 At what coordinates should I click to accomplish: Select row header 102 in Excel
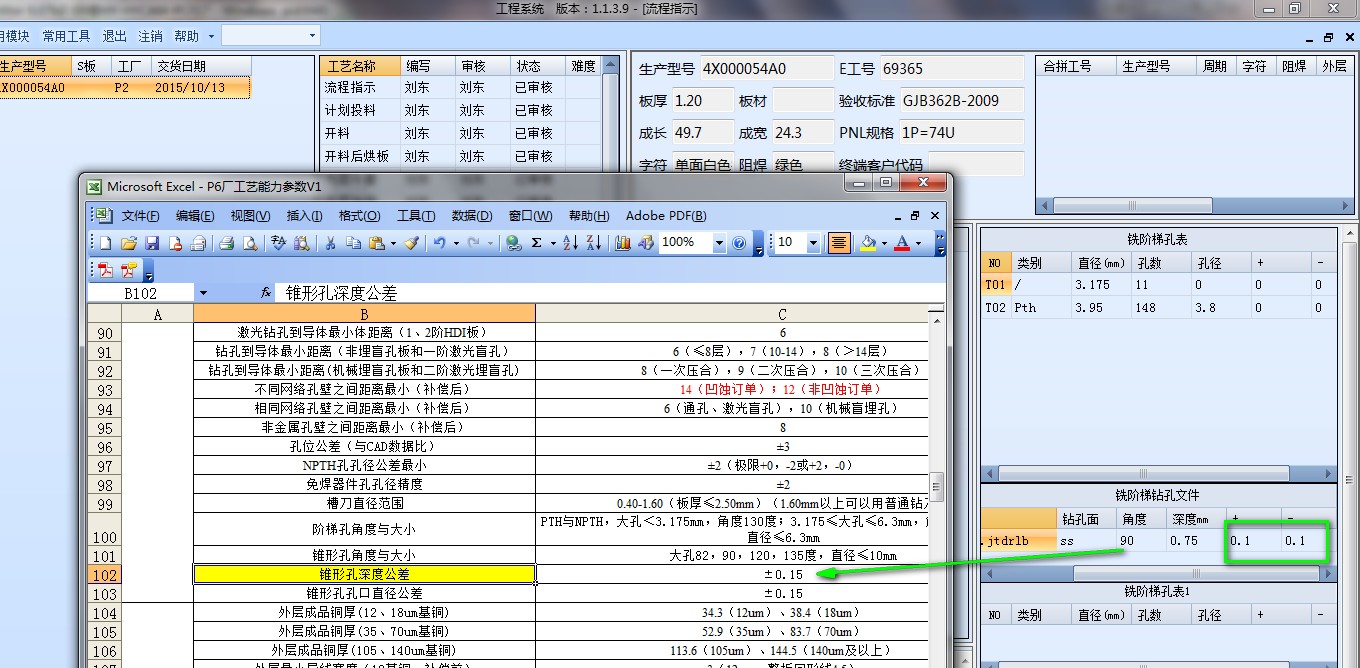click(x=105, y=575)
